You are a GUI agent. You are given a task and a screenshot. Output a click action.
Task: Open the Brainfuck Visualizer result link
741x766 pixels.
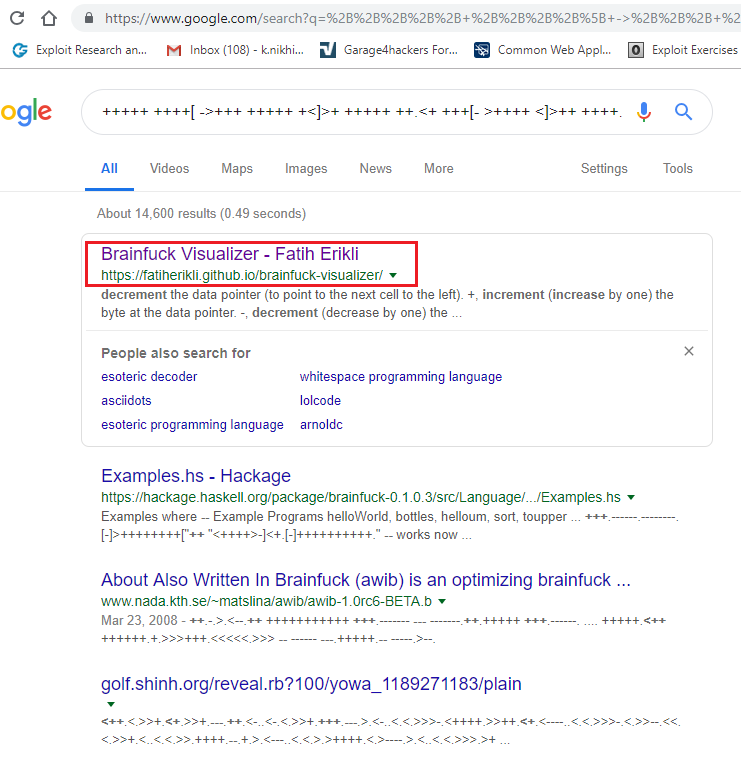[x=229, y=254]
